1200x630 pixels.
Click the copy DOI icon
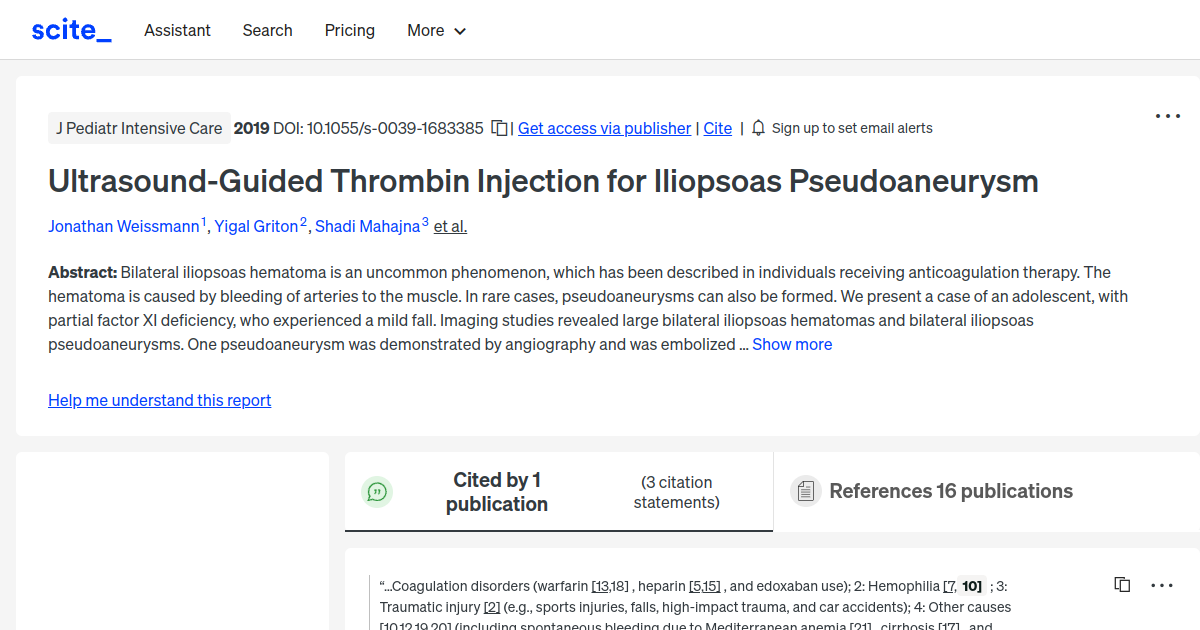pos(499,128)
